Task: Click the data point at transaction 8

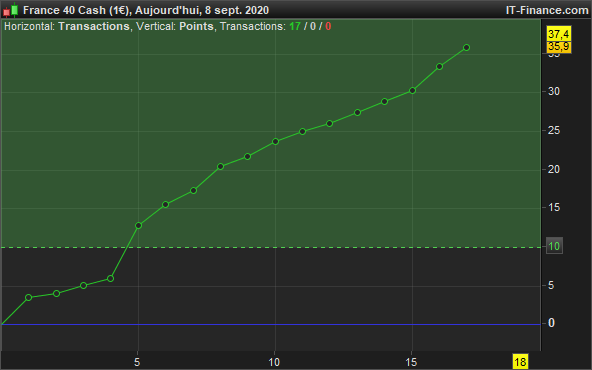Action: click(x=220, y=166)
